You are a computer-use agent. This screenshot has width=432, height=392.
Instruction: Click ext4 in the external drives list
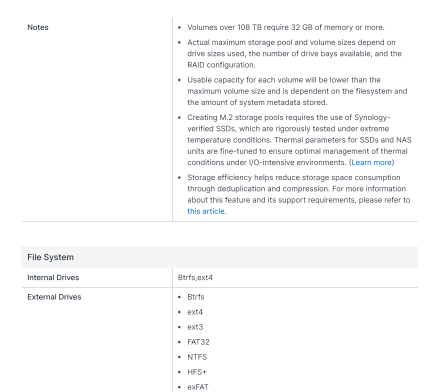pyautogui.click(x=195, y=312)
